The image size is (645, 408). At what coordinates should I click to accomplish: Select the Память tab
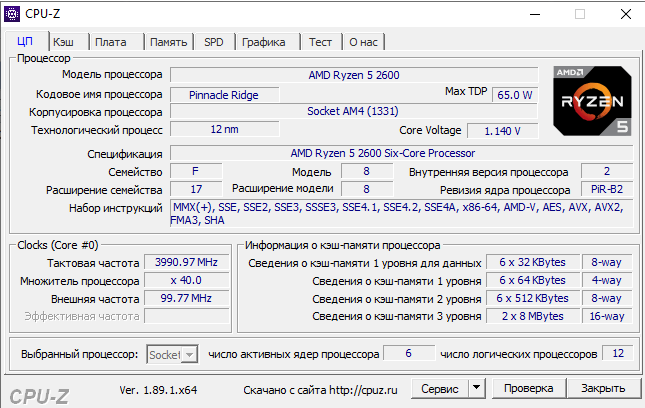point(169,42)
